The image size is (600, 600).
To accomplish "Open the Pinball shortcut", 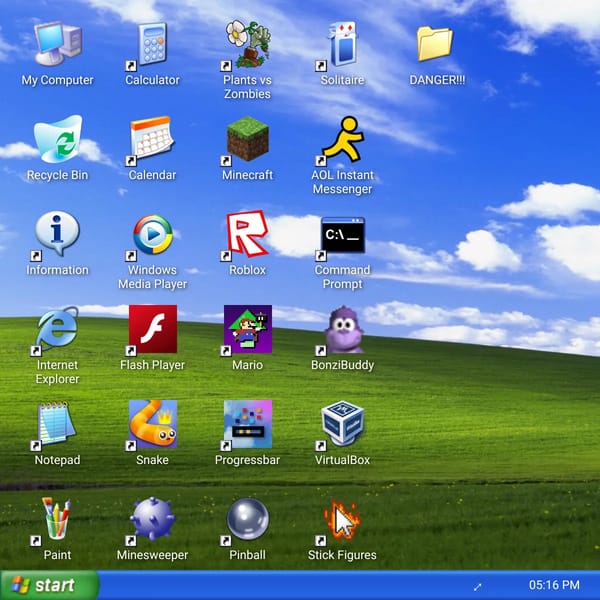I will [x=248, y=519].
